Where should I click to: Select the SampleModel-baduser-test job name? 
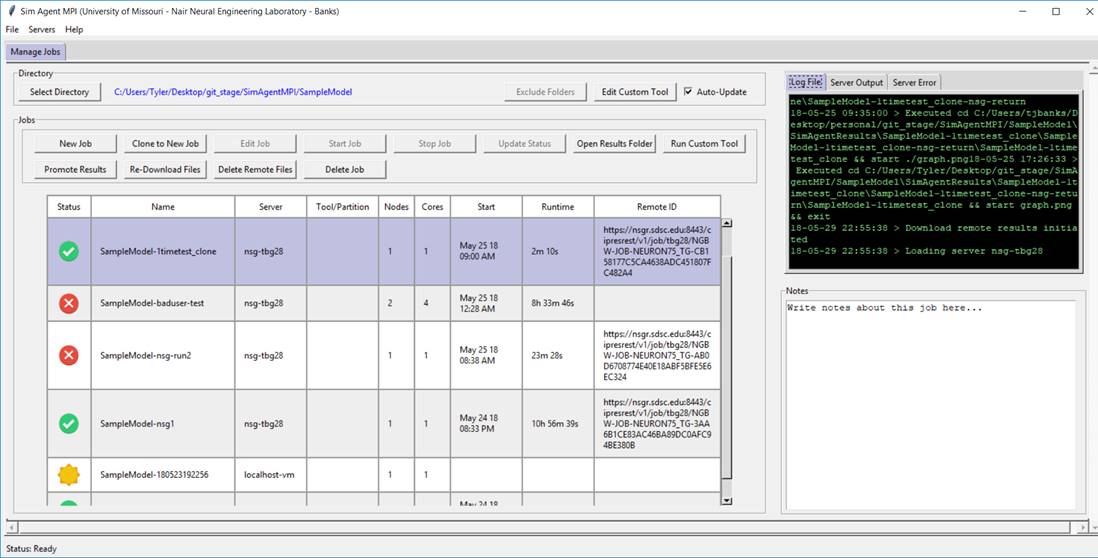point(152,303)
